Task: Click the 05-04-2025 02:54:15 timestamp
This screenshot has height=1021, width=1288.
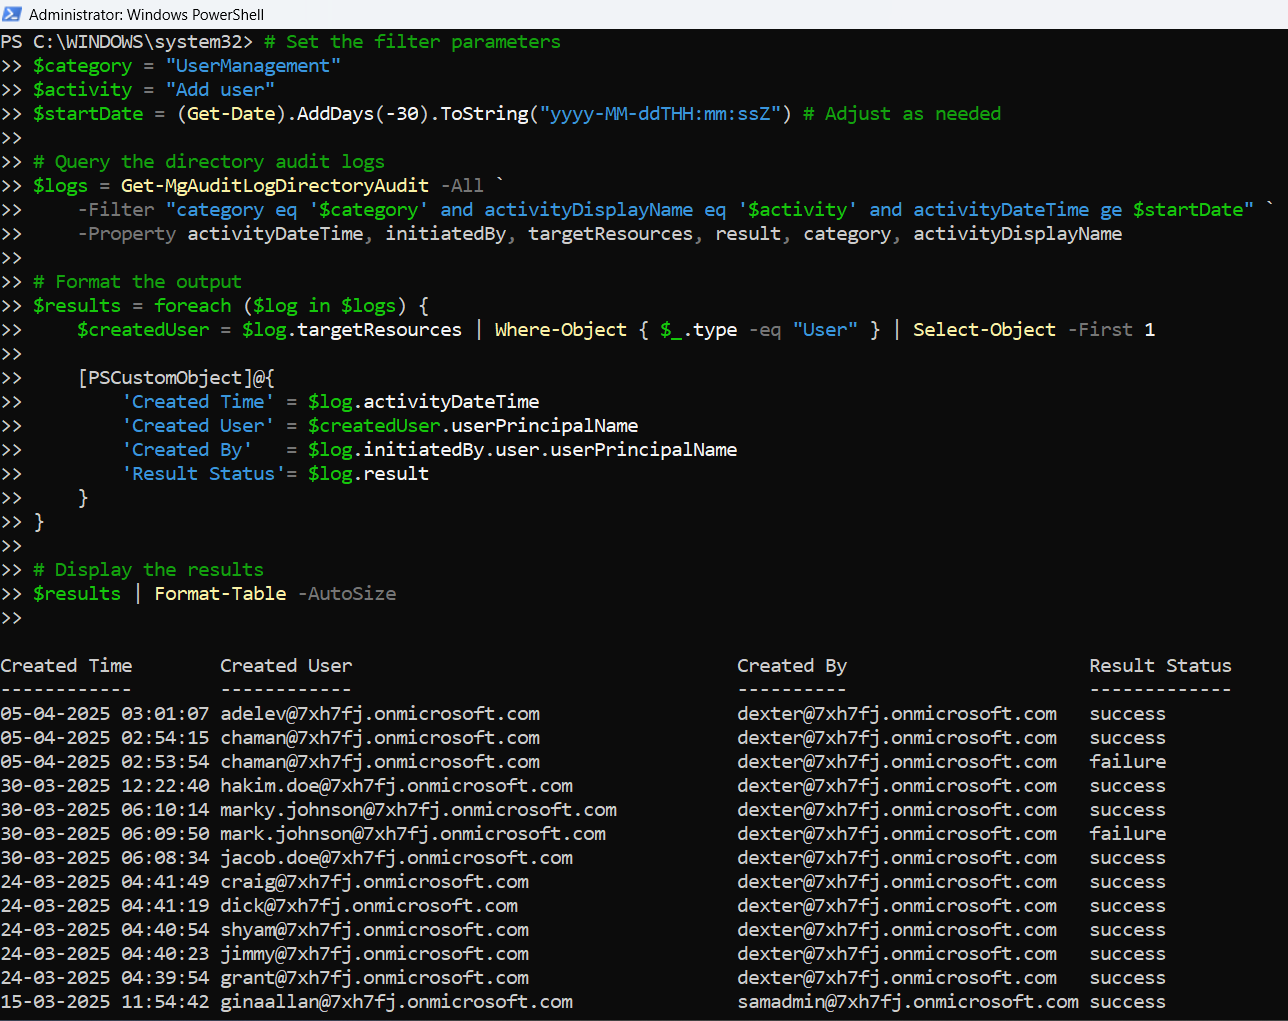Action: (105, 738)
